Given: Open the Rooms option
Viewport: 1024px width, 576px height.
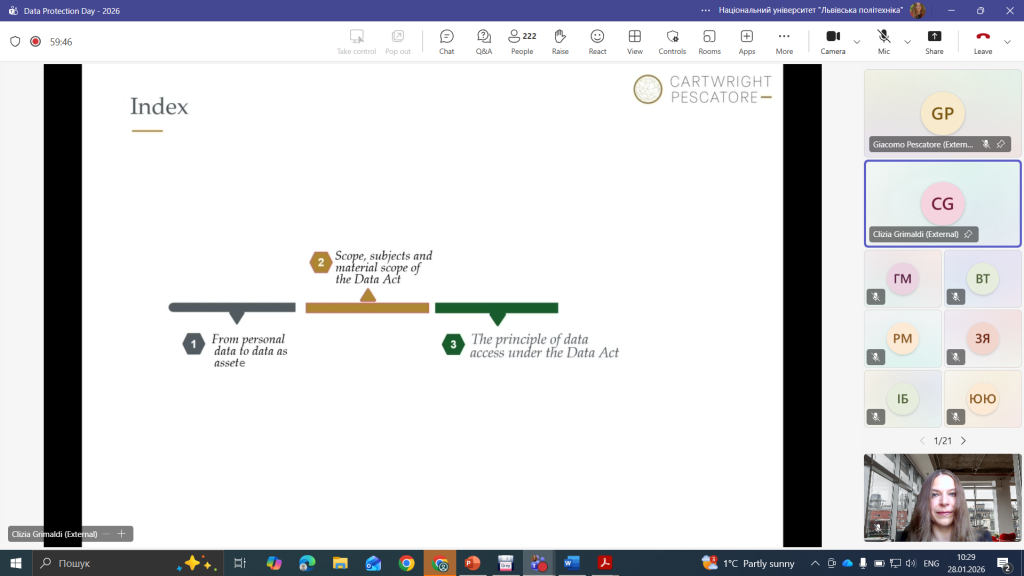Looking at the screenshot, I should pyautogui.click(x=709, y=41).
